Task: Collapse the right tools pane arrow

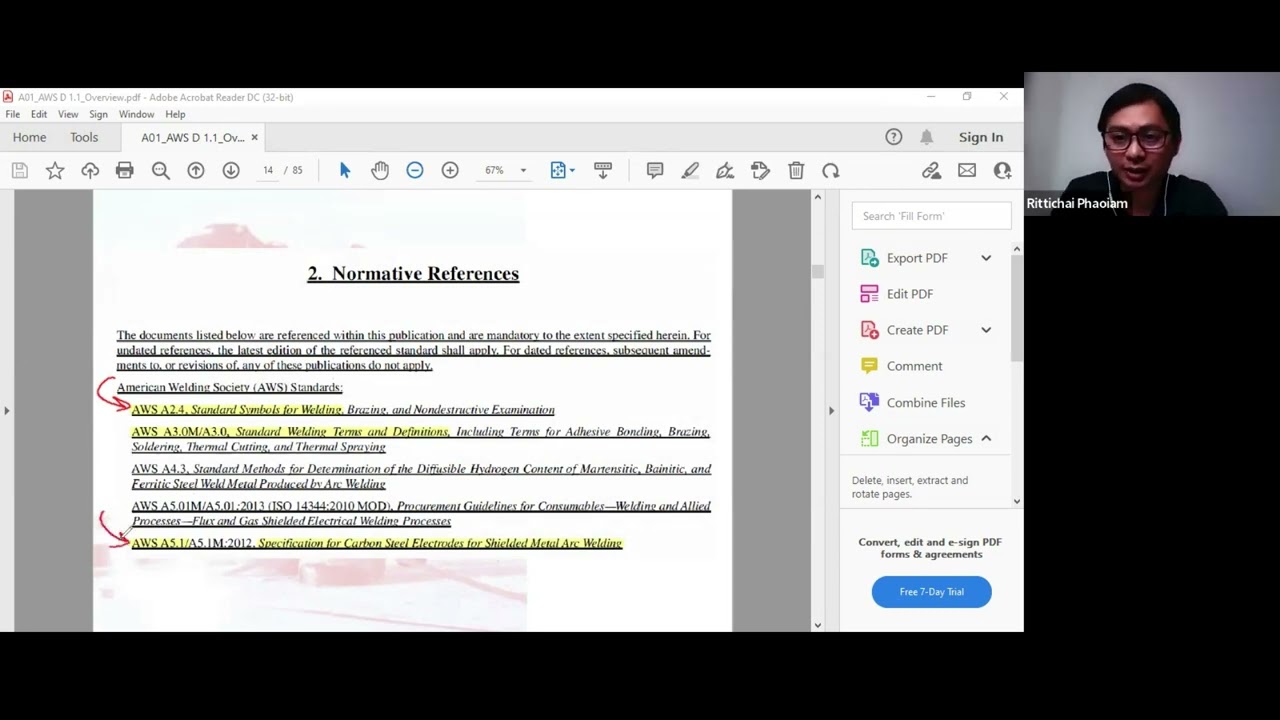Action: pyautogui.click(x=831, y=410)
